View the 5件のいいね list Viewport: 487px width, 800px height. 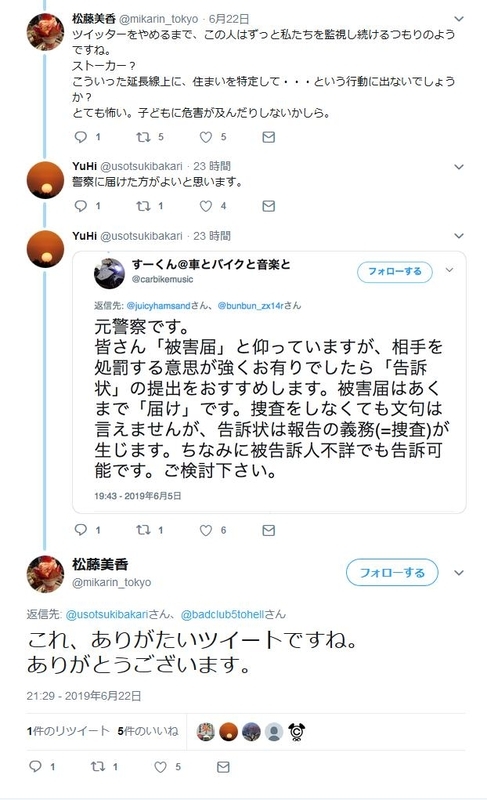click(148, 731)
